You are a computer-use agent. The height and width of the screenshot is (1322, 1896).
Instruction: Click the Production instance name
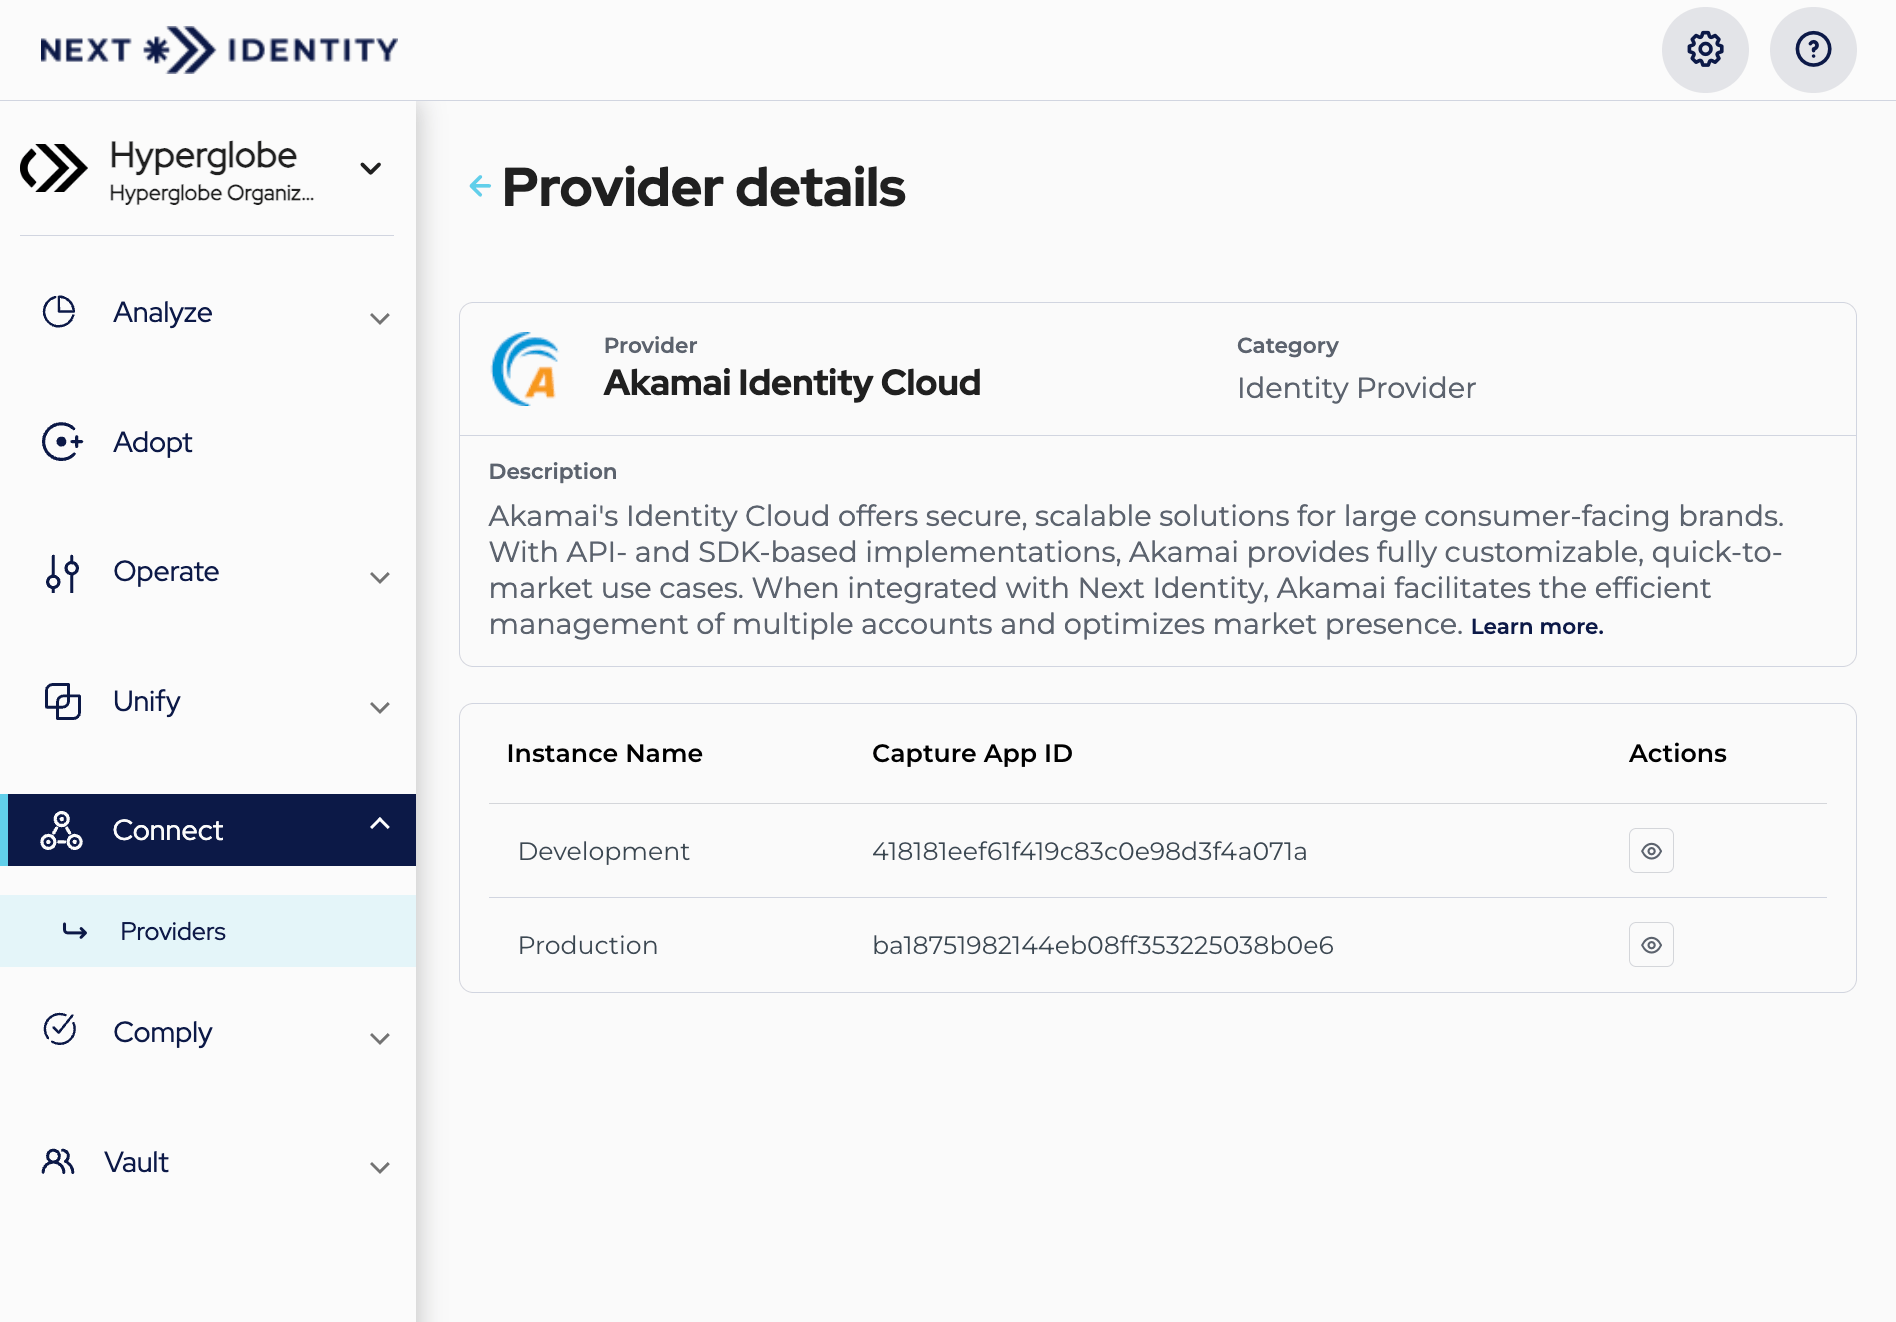pos(588,945)
